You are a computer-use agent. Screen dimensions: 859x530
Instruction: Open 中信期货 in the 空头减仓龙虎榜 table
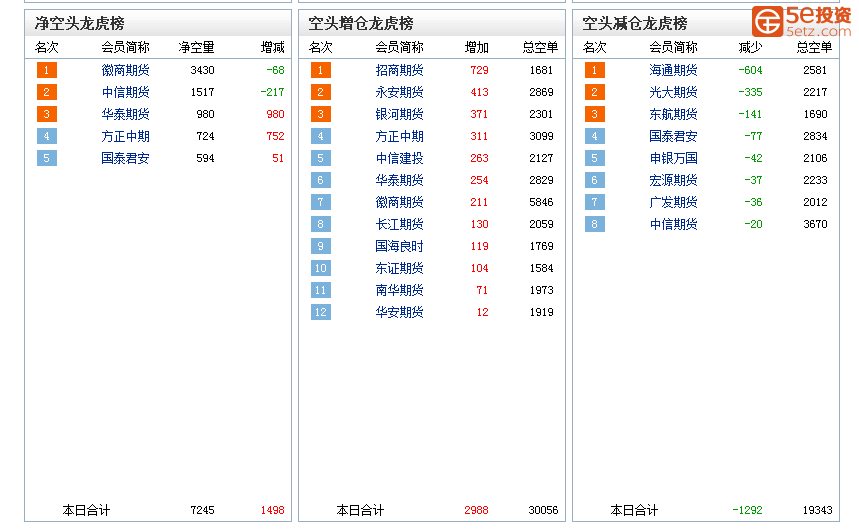point(673,224)
